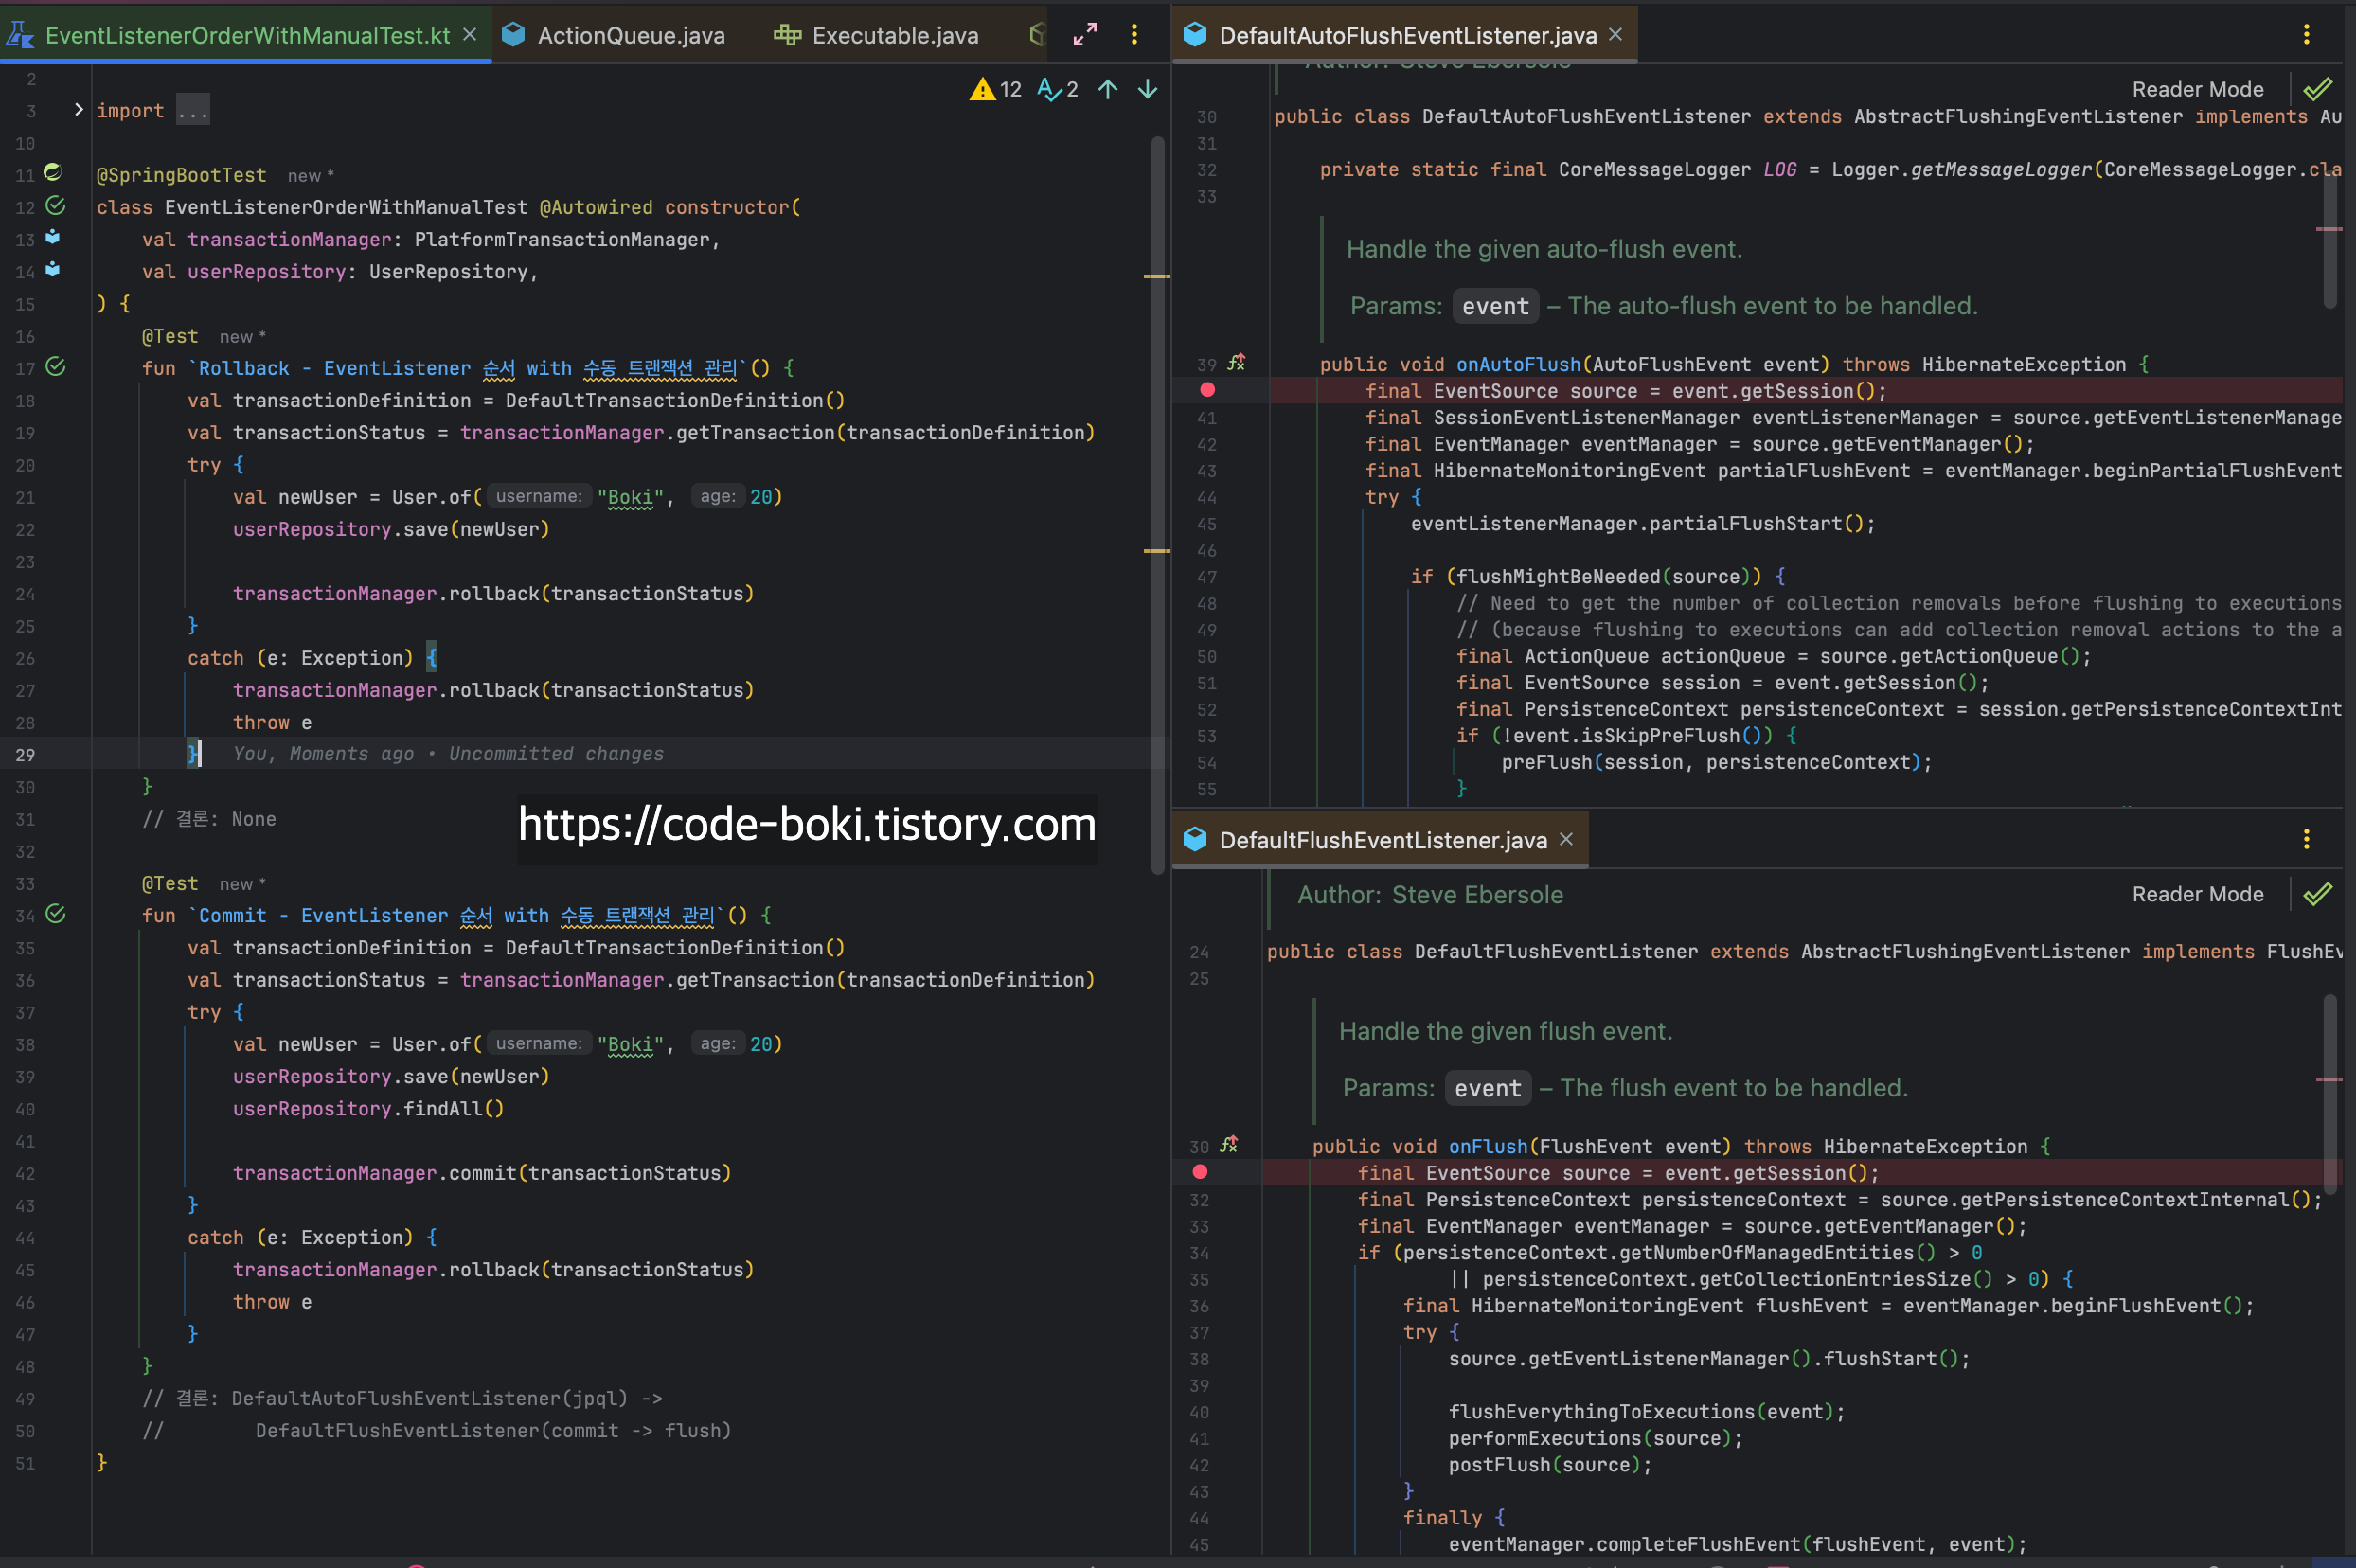The height and width of the screenshot is (1568, 2356).
Task: Click the run class icon on line 12
Action: pos(56,206)
